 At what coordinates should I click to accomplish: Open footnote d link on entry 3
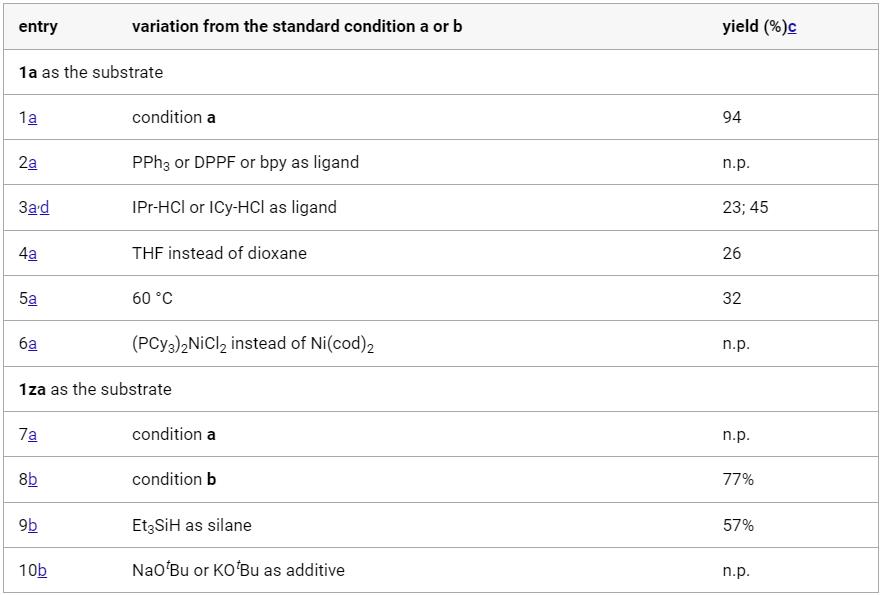pyautogui.click(x=44, y=208)
